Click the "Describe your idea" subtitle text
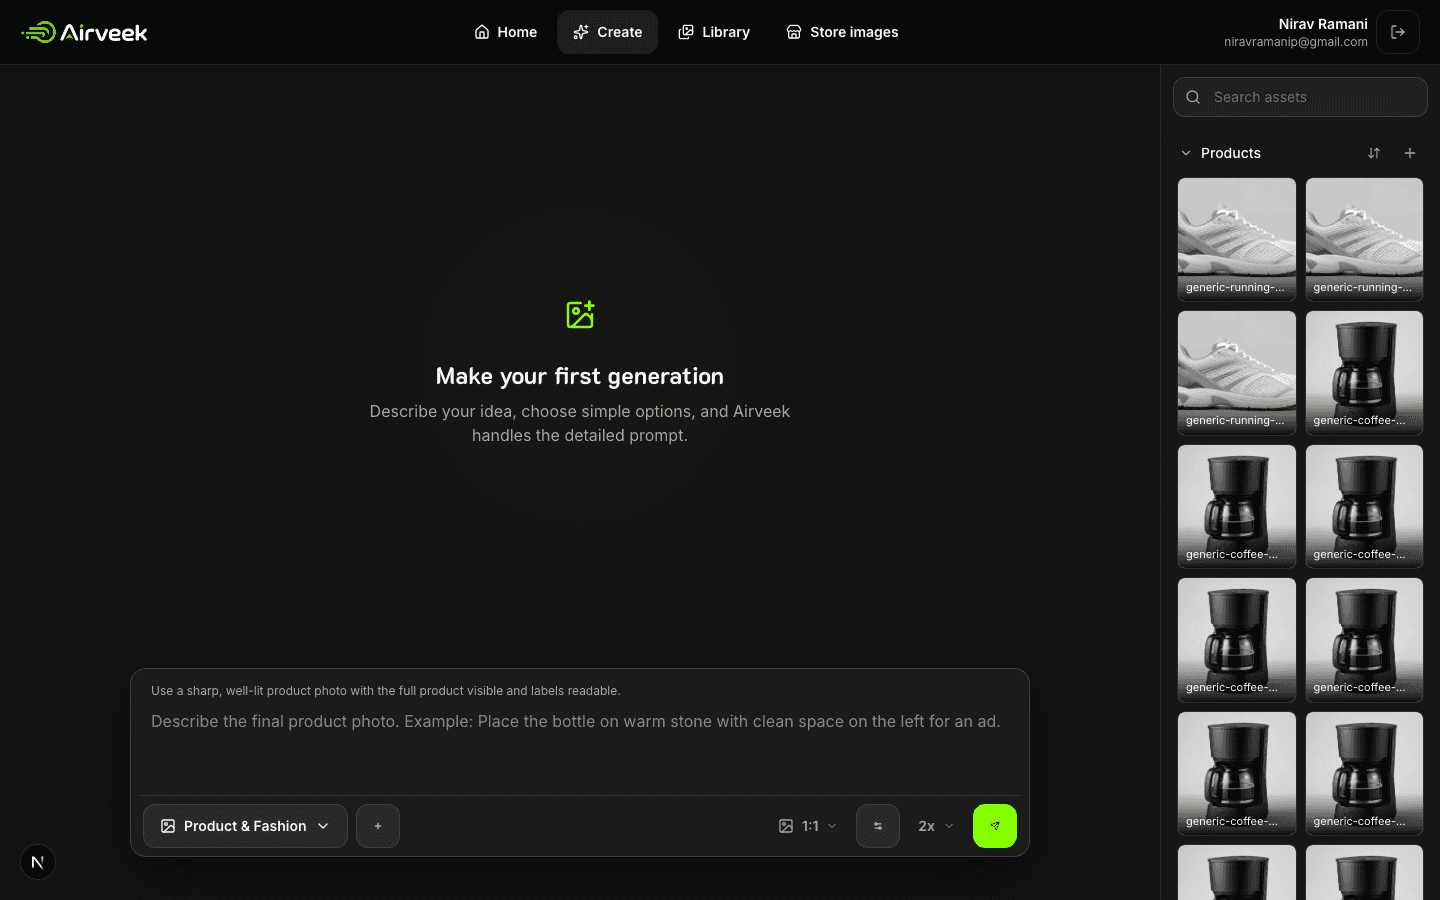Viewport: 1440px width, 900px height. pyautogui.click(x=580, y=423)
